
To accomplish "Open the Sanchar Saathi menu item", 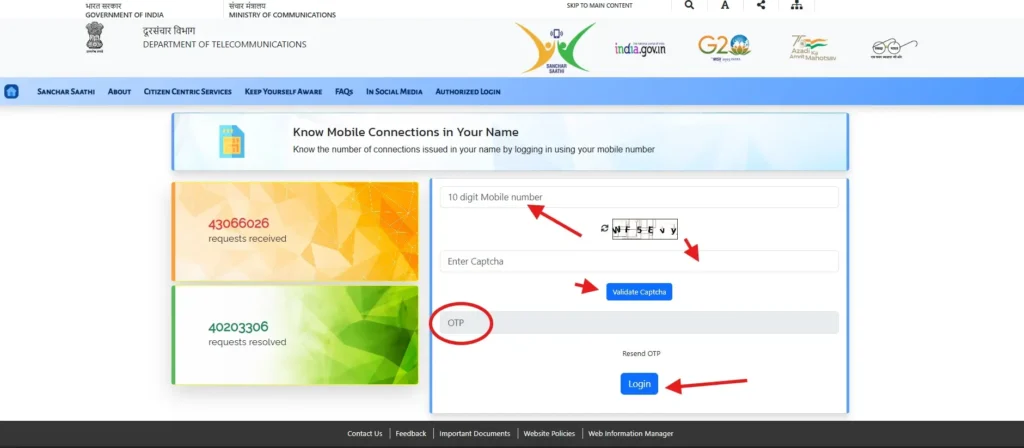I will coord(66,91).
